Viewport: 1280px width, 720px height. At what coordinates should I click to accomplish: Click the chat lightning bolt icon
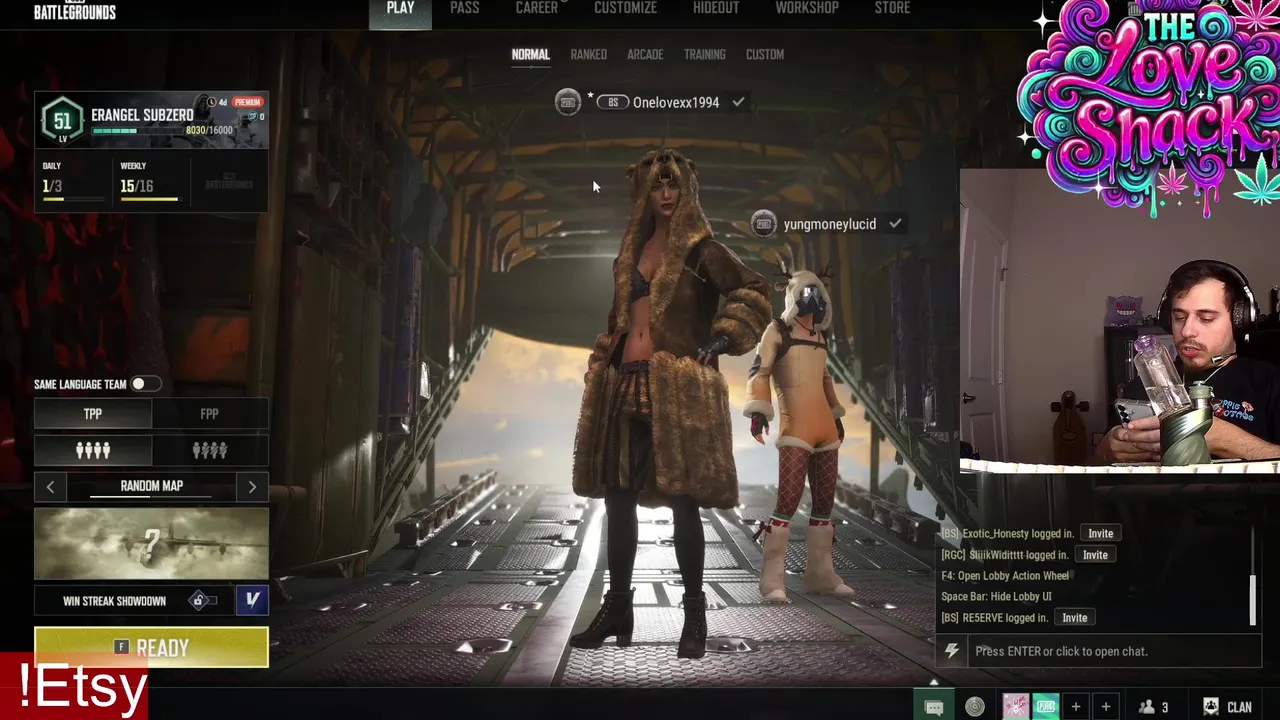[952, 651]
